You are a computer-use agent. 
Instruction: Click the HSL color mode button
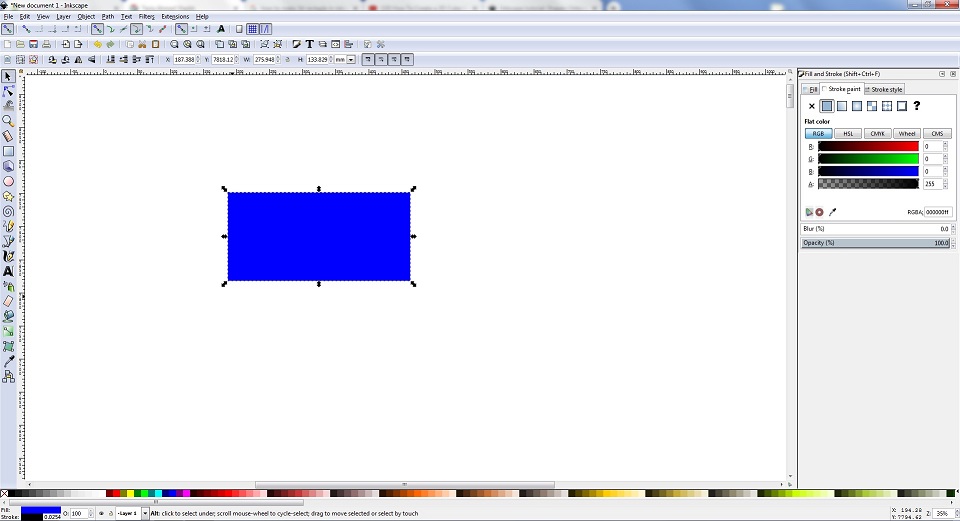coord(848,133)
